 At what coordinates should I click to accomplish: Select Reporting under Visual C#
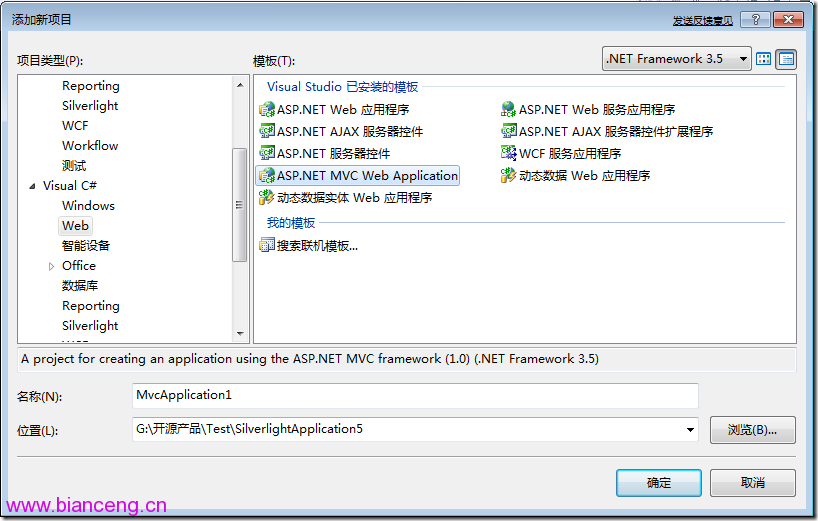(x=91, y=306)
